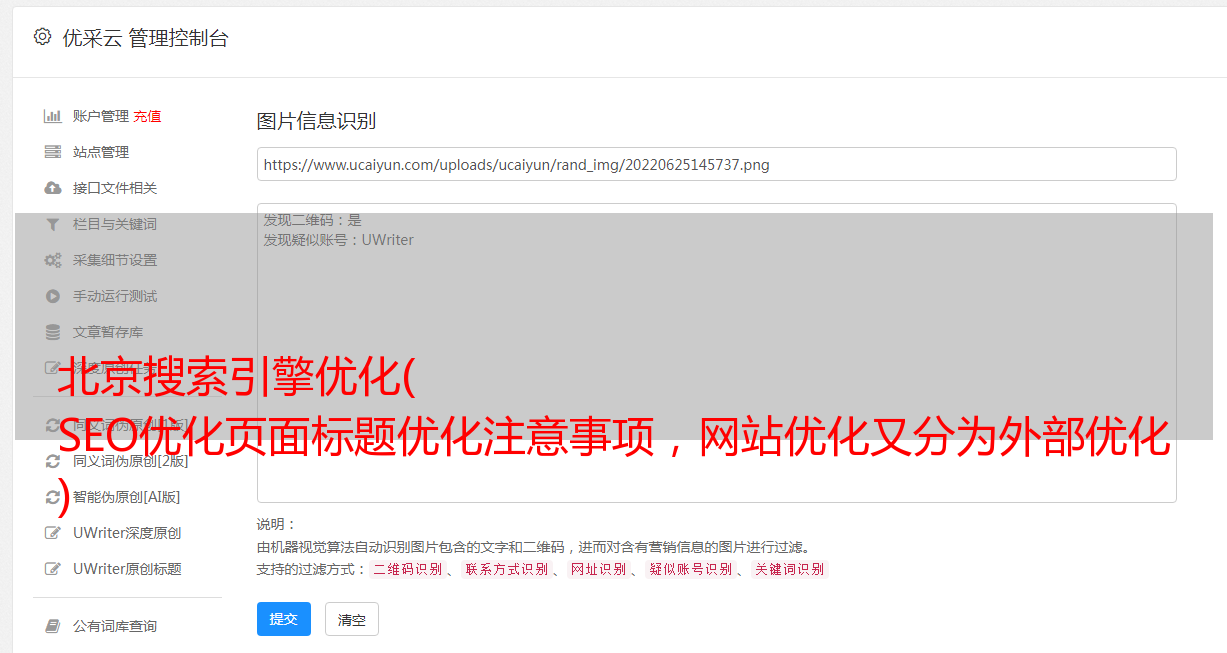Click the blue 提交 button

(284, 619)
